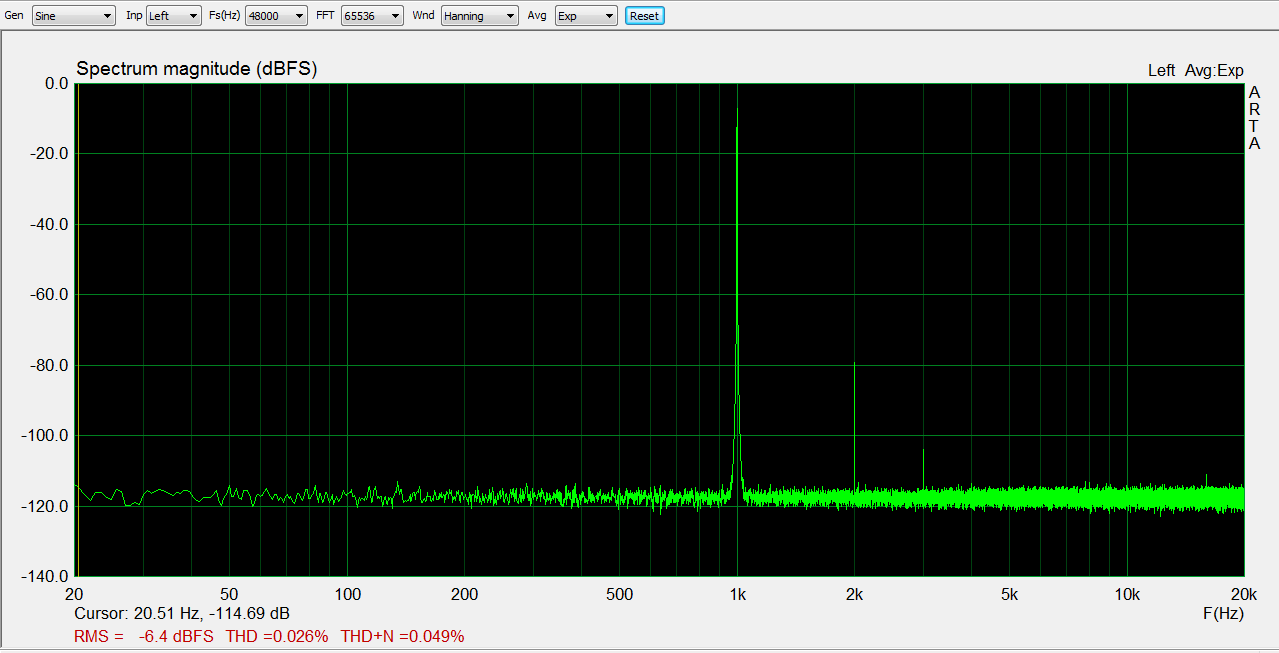Click the -80.0 y-axis label

pyautogui.click(x=50, y=366)
